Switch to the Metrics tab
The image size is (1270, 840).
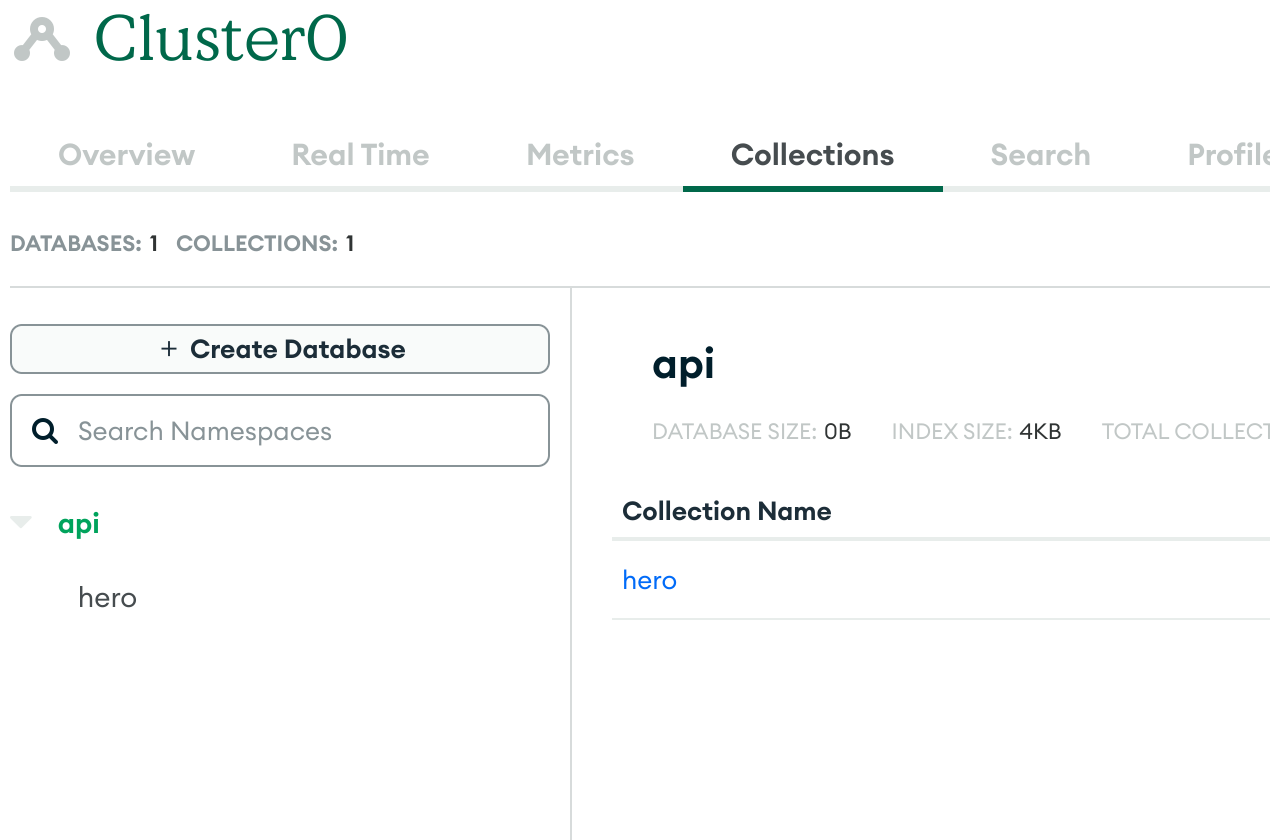point(580,155)
